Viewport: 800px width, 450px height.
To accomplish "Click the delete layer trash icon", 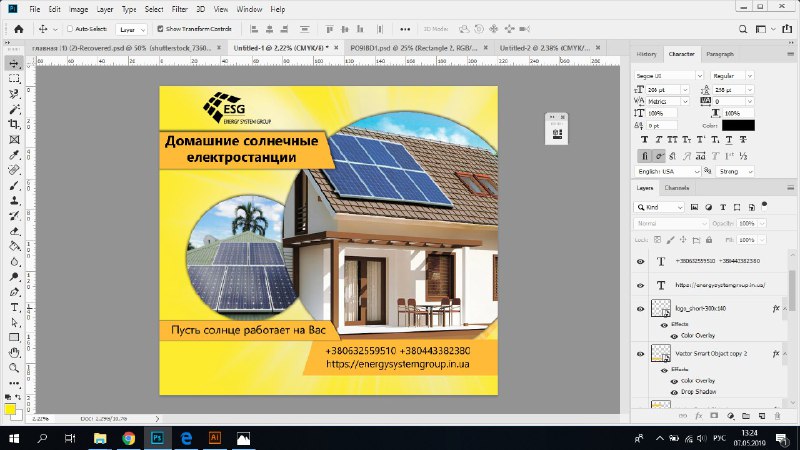I will point(778,416).
